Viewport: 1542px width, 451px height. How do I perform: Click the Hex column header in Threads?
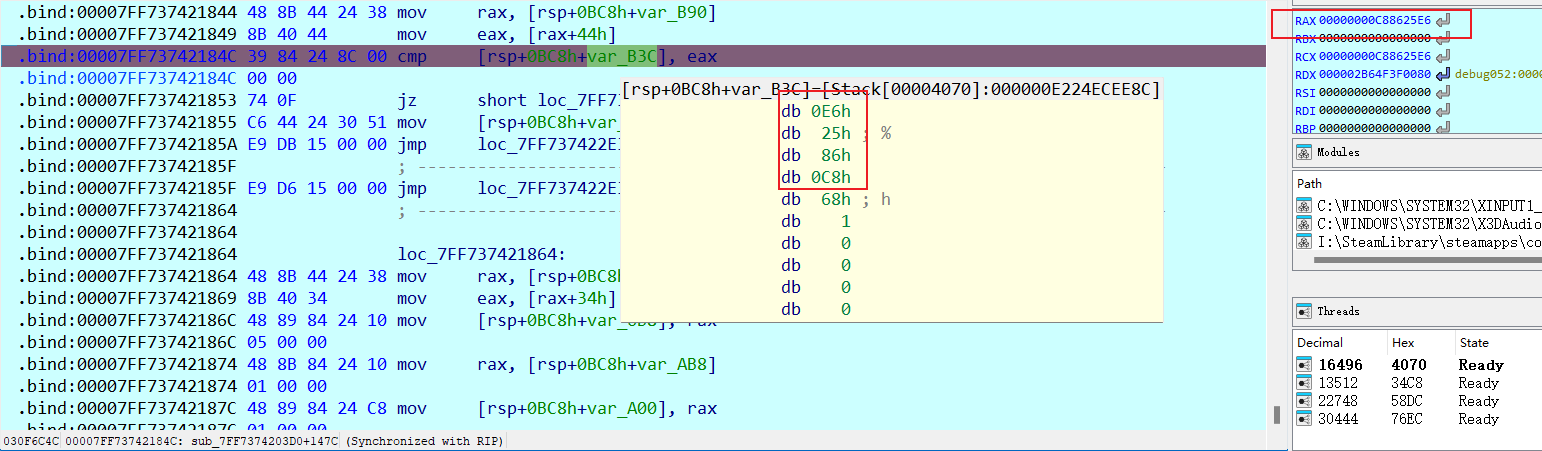click(x=1402, y=342)
